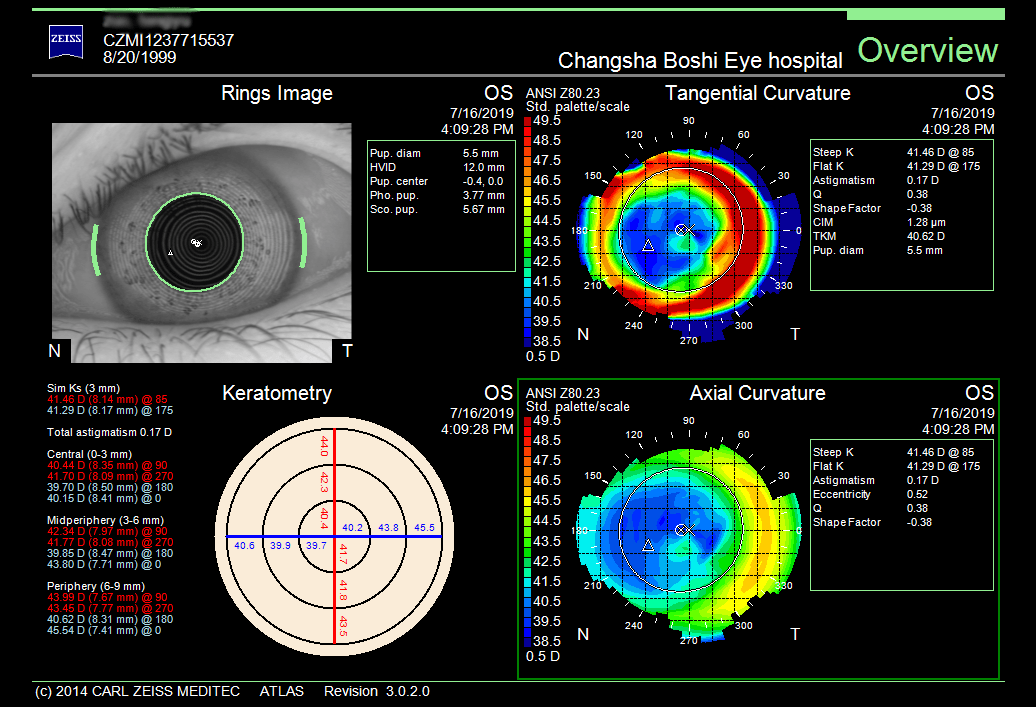Click the 0.5 D step label under tangential scale

point(542,357)
